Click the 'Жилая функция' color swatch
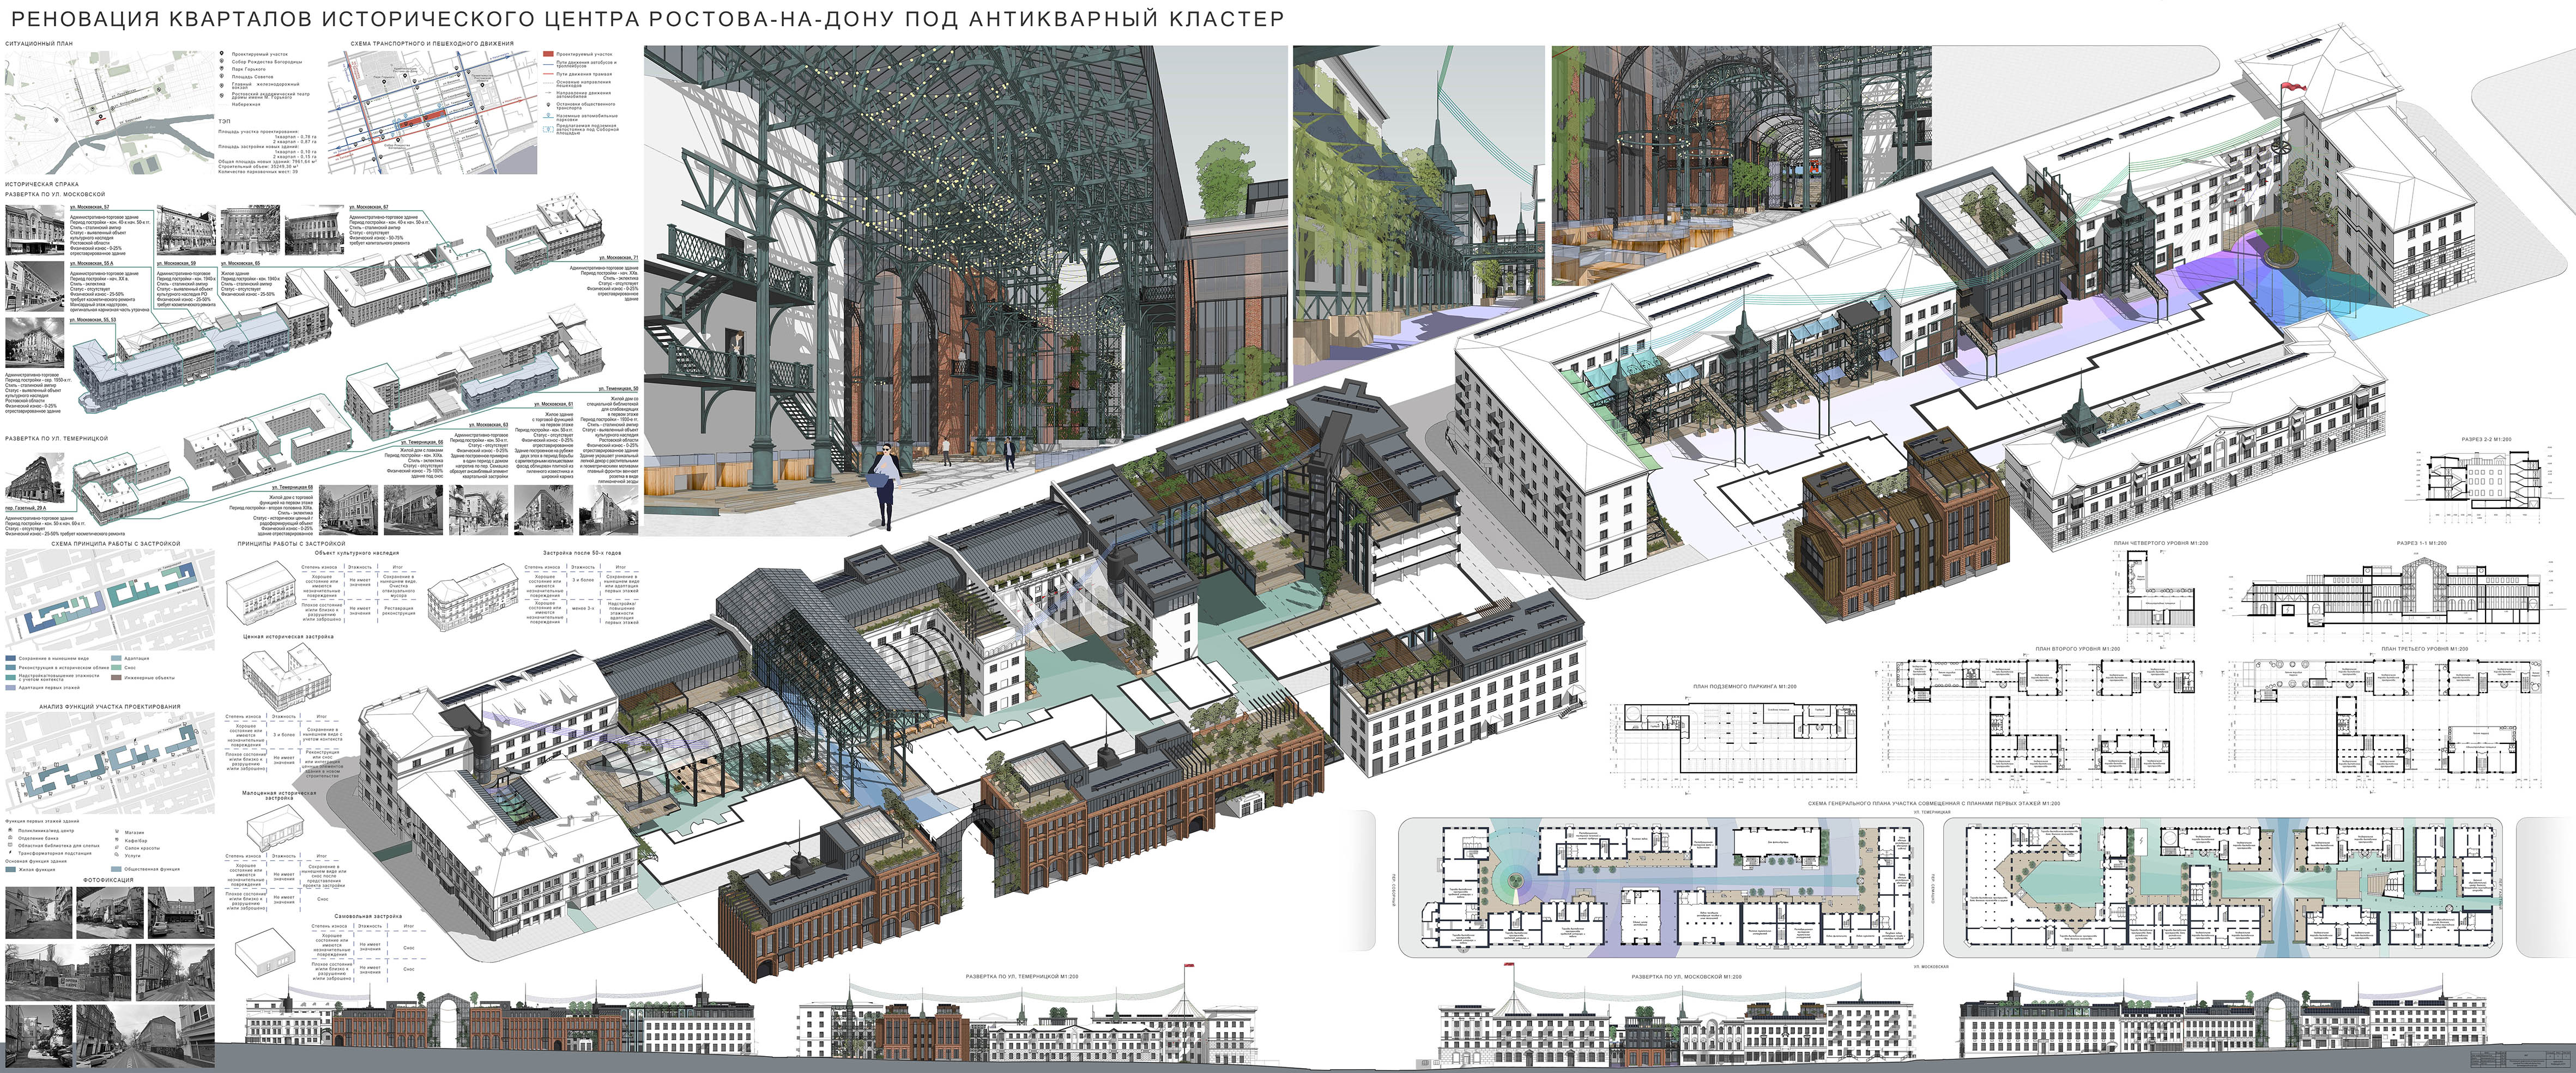This screenshot has height=1073, width=2576. coord(11,869)
